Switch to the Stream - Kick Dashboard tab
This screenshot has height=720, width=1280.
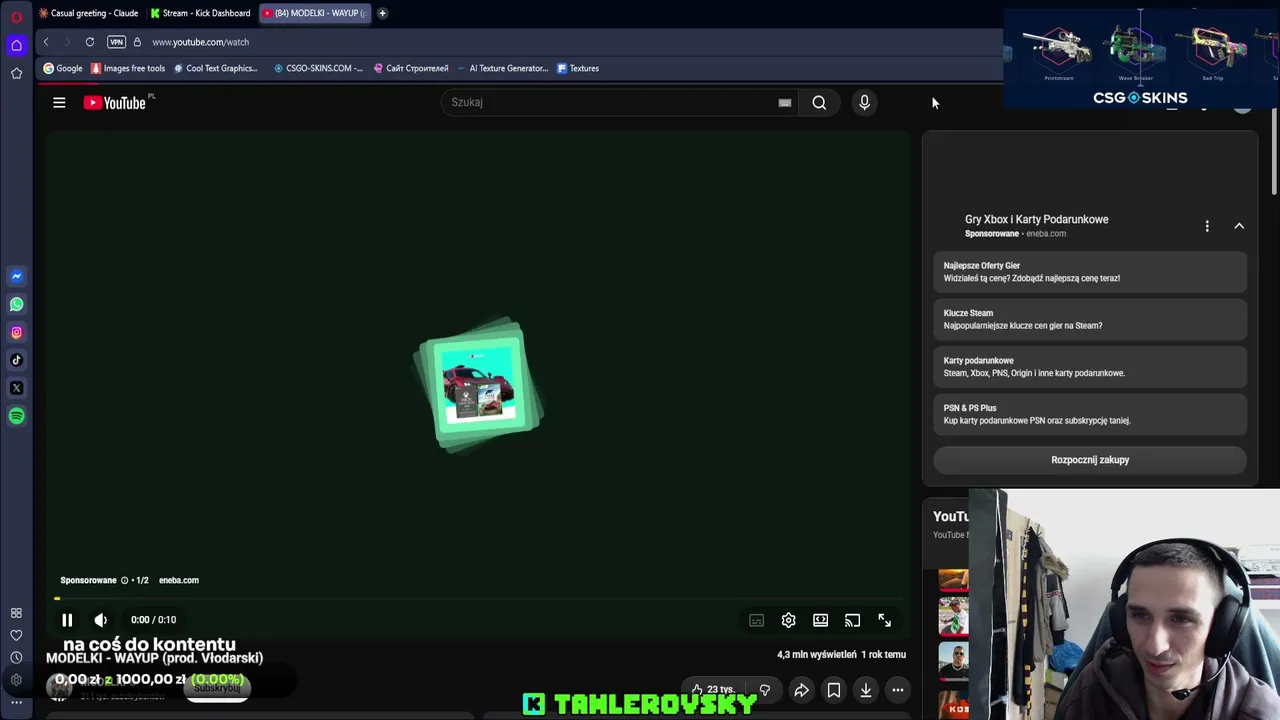(200, 13)
